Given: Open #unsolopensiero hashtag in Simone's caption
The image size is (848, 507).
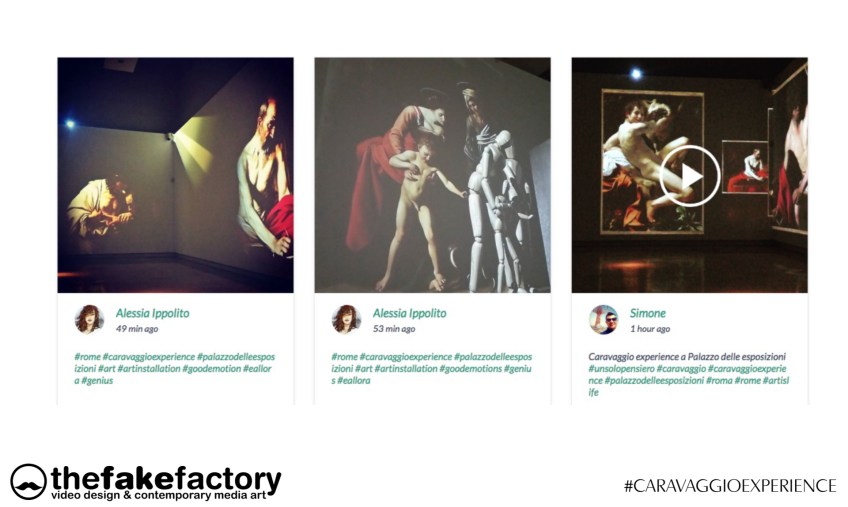Looking at the screenshot, I should coord(621,368).
